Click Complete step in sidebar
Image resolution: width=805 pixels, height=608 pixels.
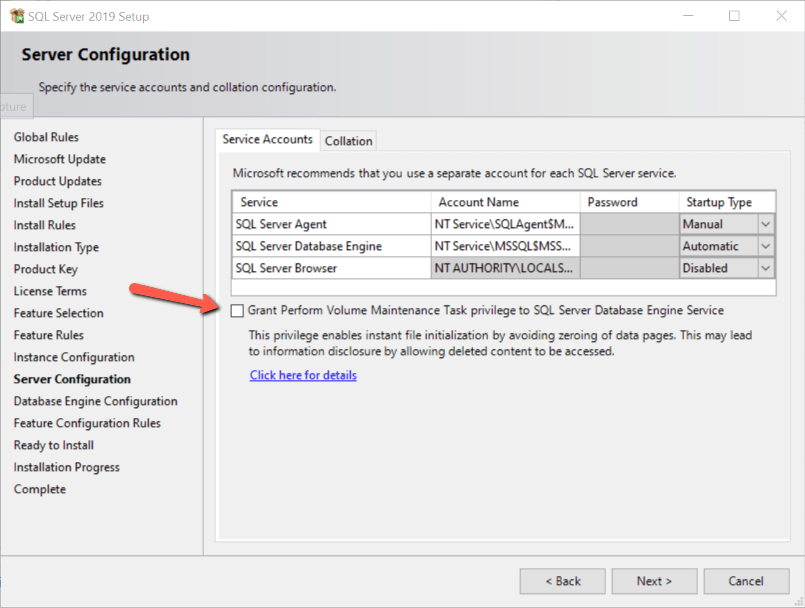click(40, 489)
